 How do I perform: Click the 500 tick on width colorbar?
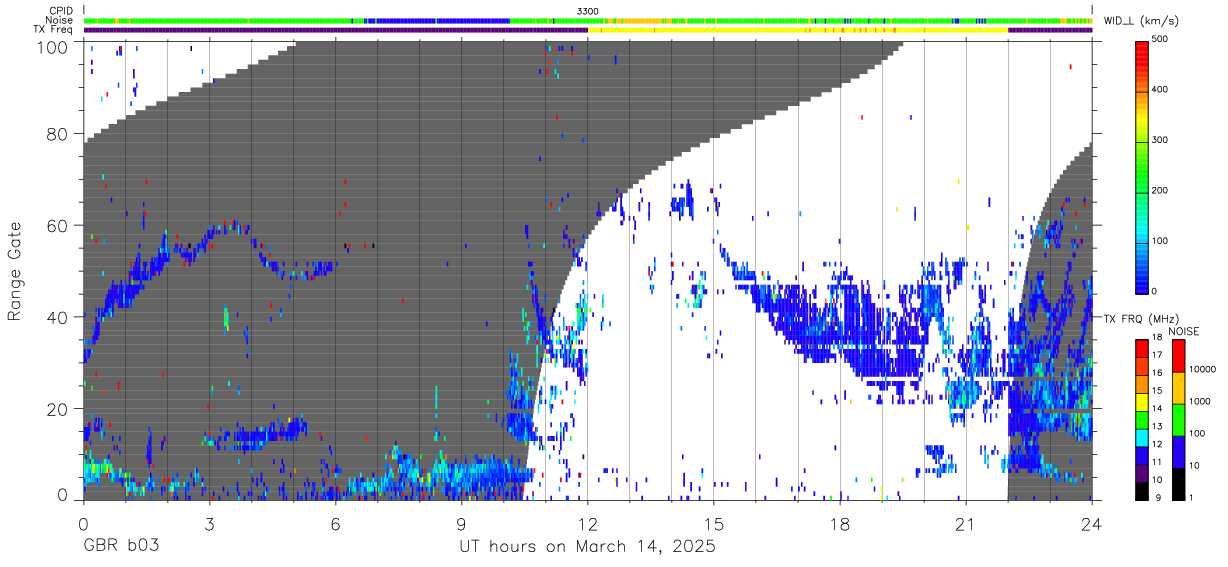click(x=1160, y=39)
